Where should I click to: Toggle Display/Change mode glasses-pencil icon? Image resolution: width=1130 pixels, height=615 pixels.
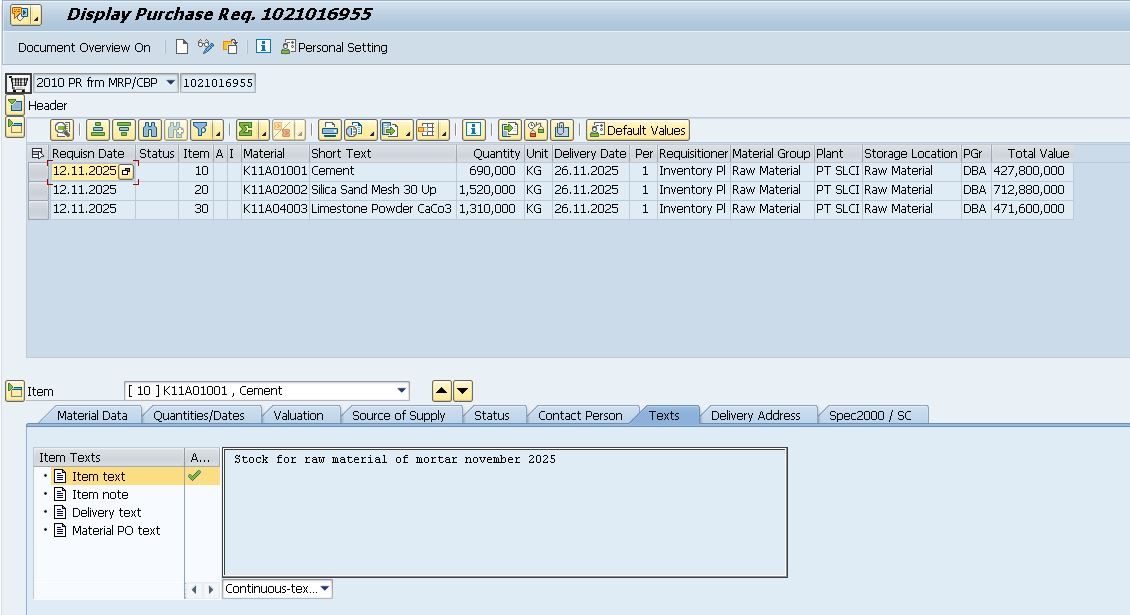206,47
